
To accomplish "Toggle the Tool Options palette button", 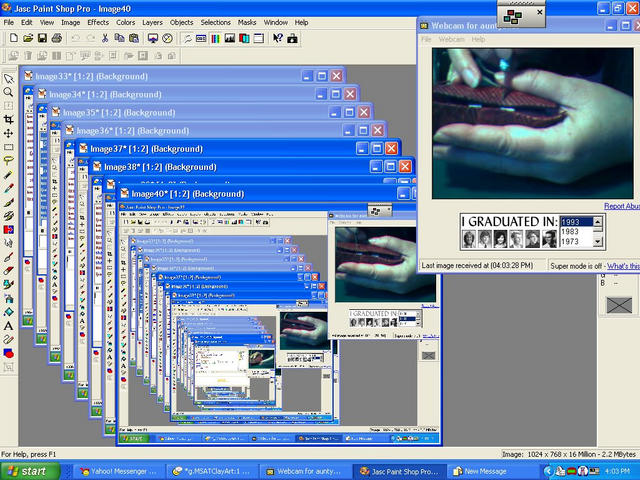I will click(201, 38).
